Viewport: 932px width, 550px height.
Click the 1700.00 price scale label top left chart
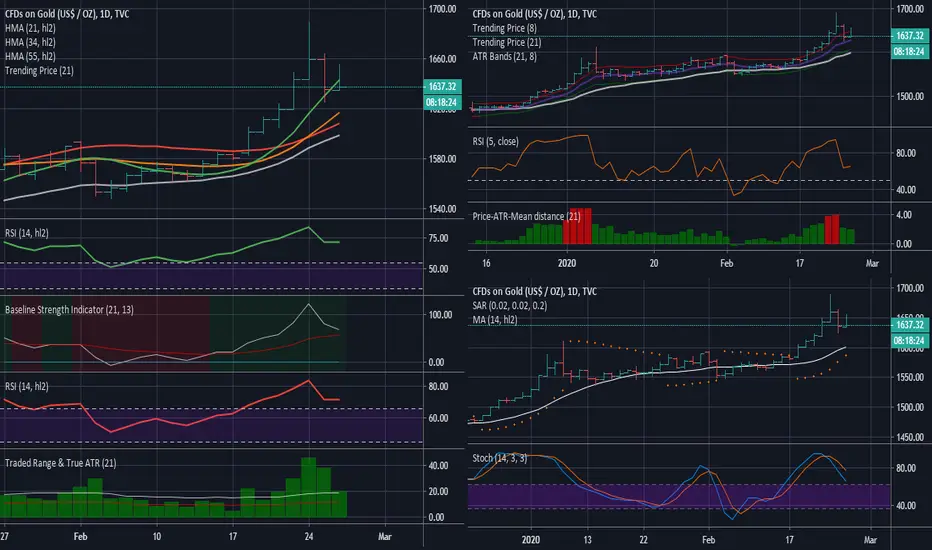click(442, 9)
